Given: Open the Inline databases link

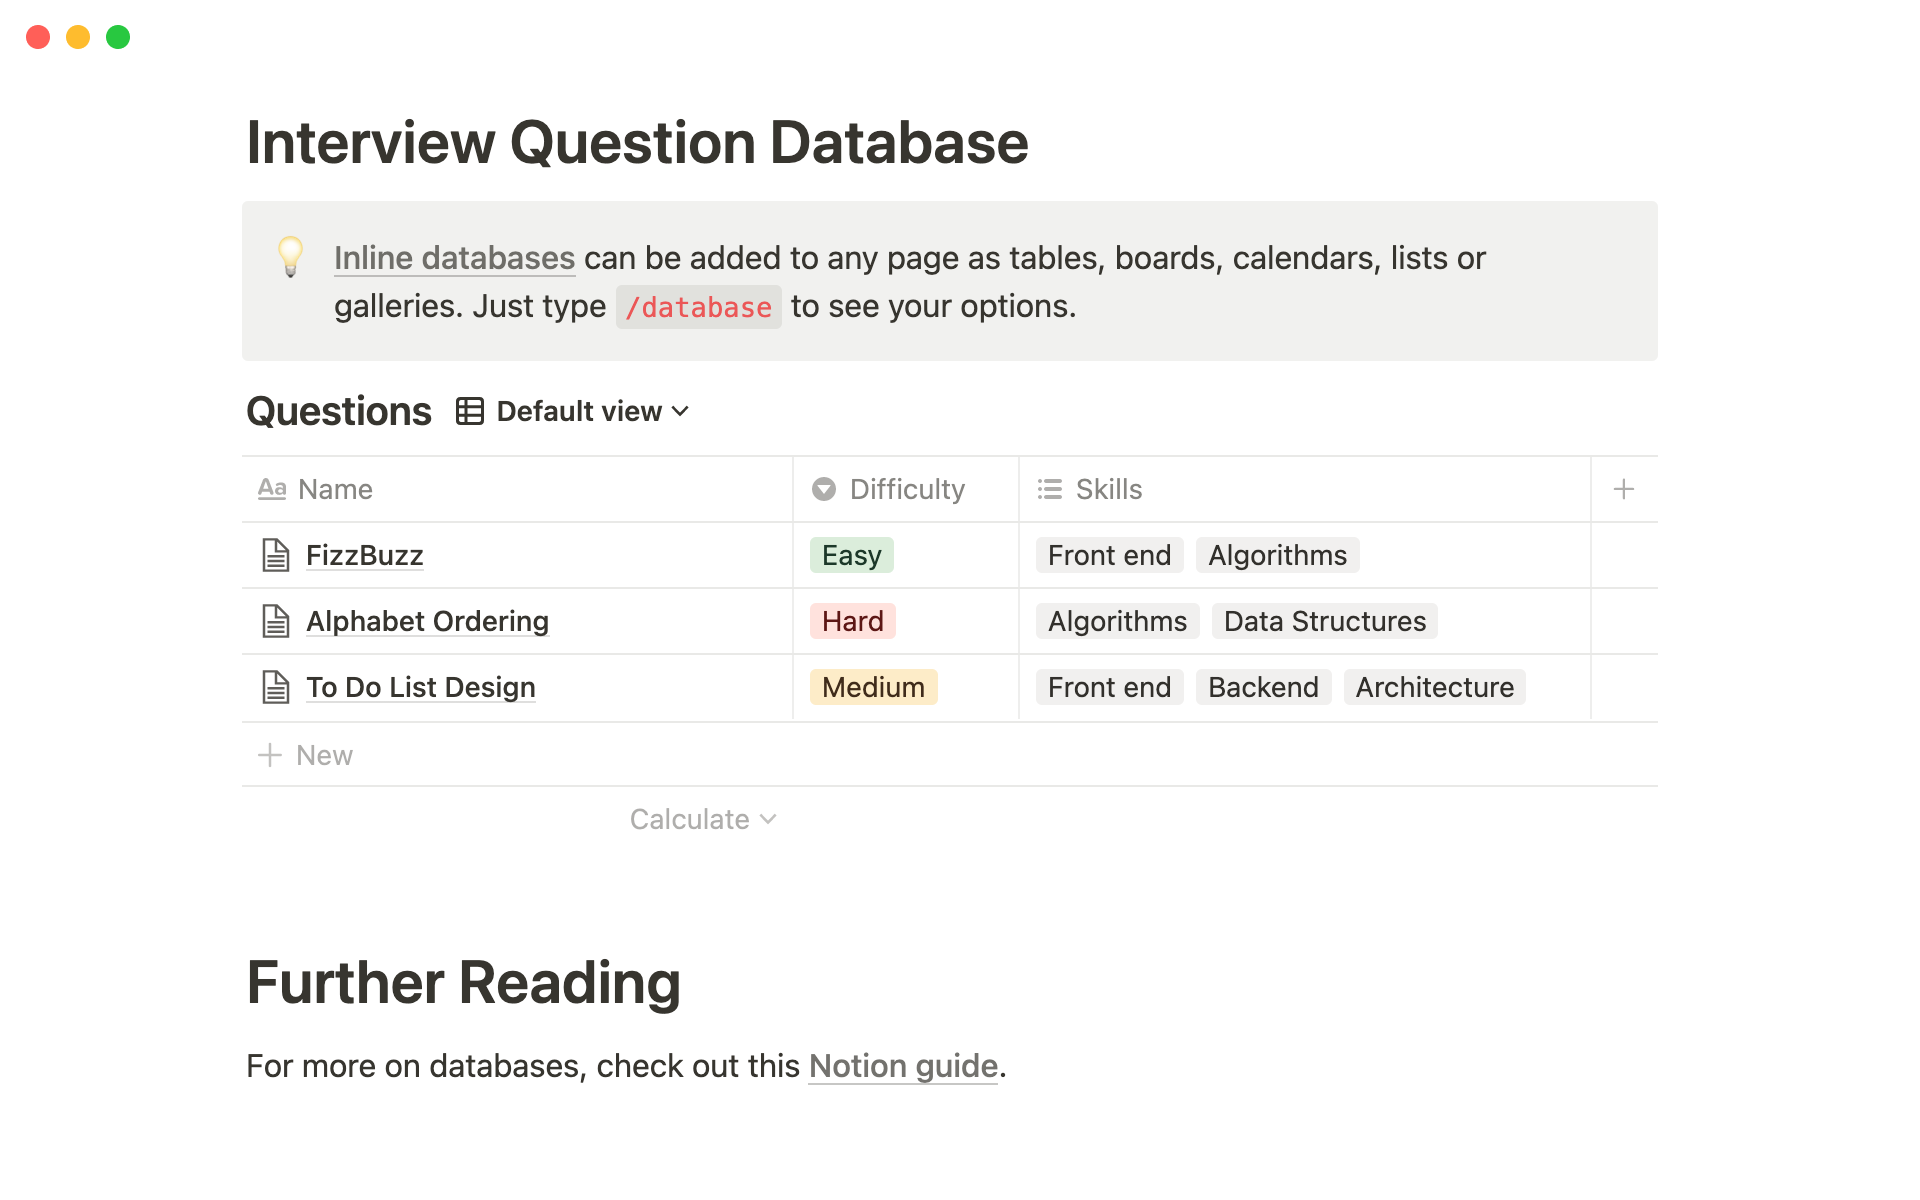Looking at the screenshot, I should (x=454, y=258).
